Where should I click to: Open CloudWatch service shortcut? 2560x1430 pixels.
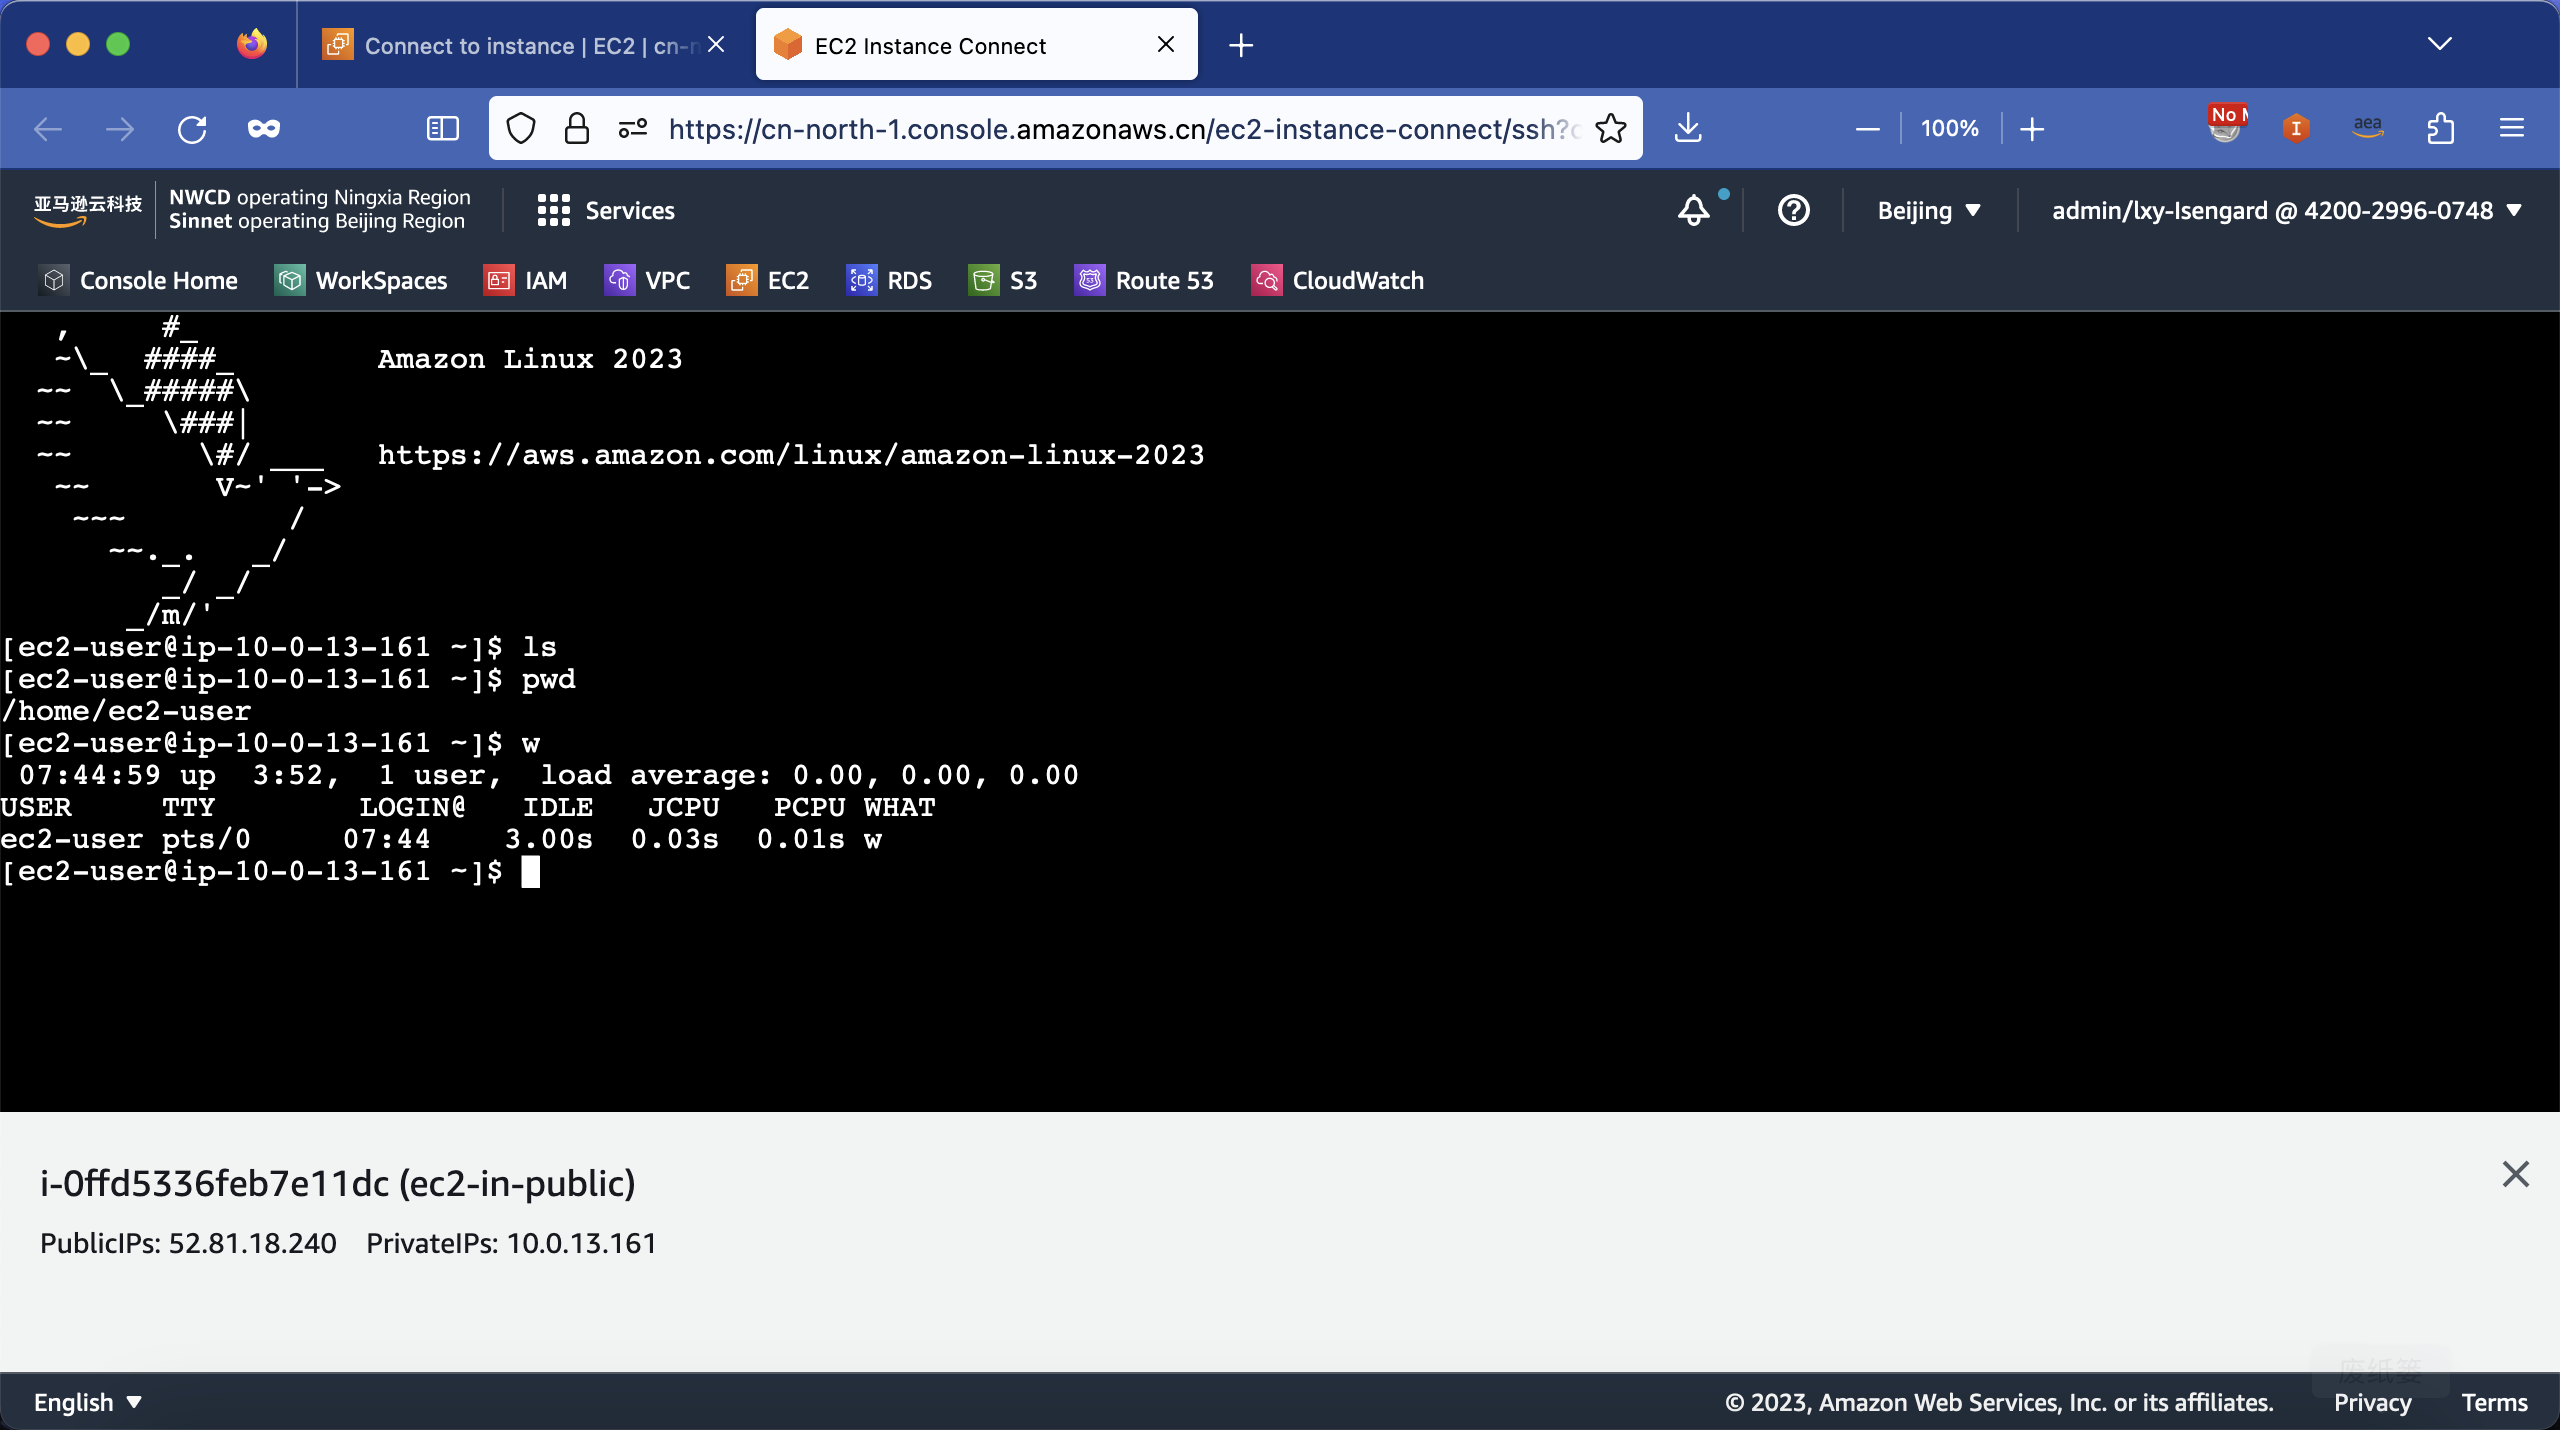[1338, 281]
